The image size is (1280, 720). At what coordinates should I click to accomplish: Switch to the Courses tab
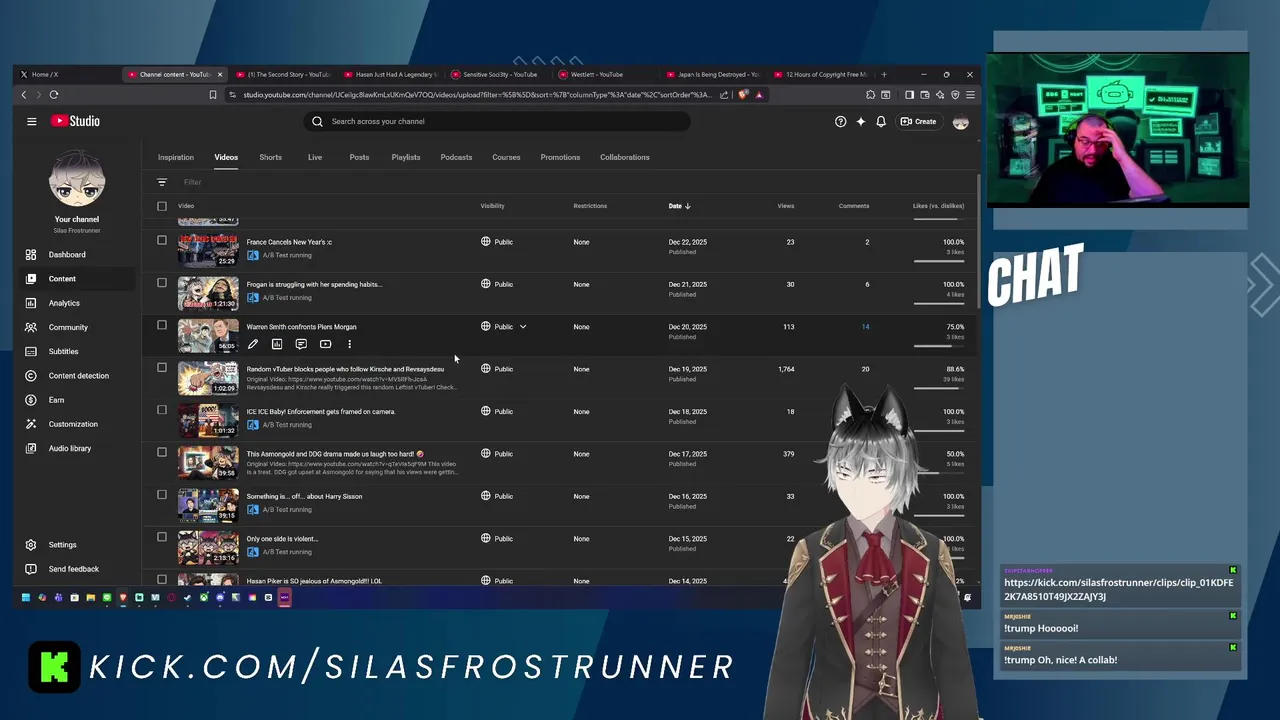pyautogui.click(x=506, y=157)
